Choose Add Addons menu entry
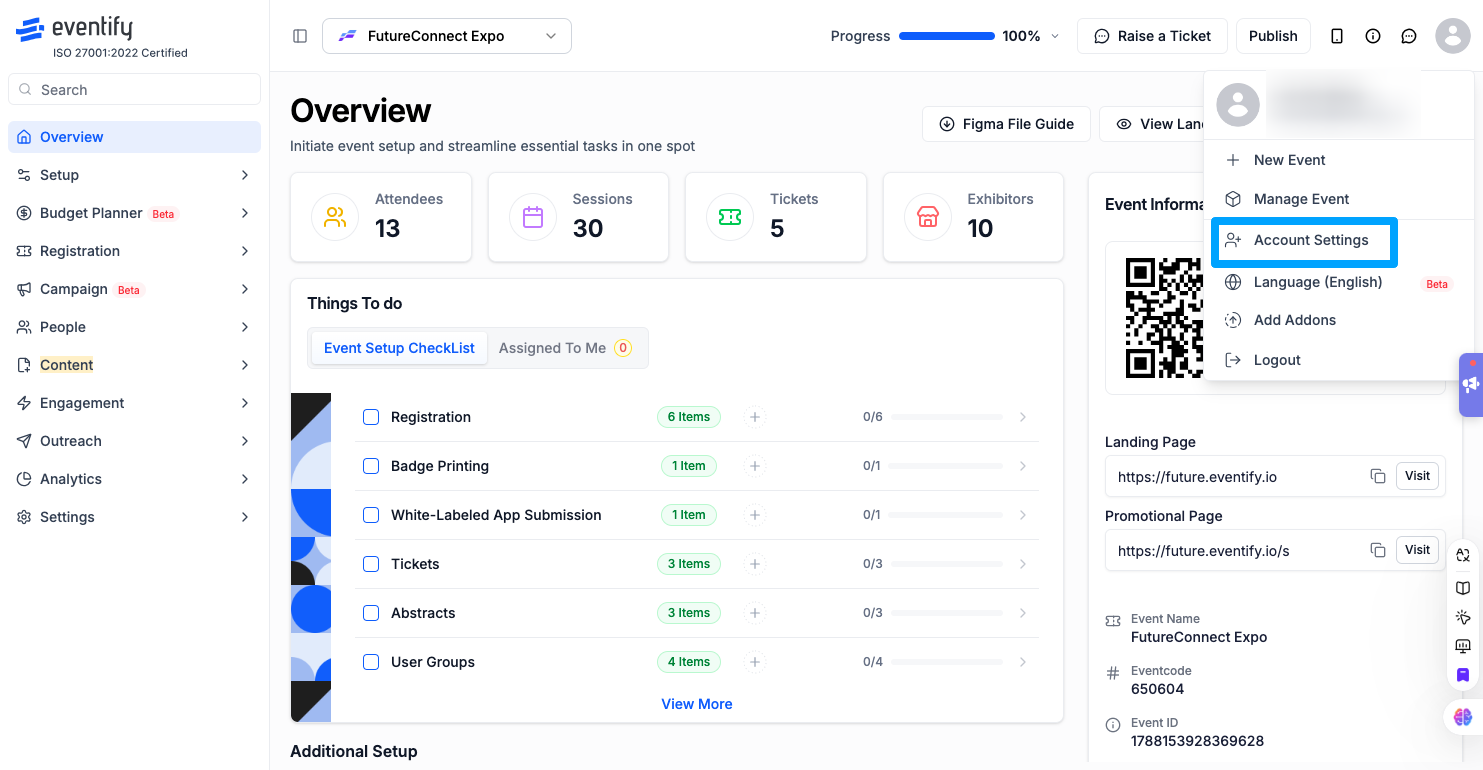Image resolution: width=1483 pixels, height=770 pixels. coord(1339,320)
